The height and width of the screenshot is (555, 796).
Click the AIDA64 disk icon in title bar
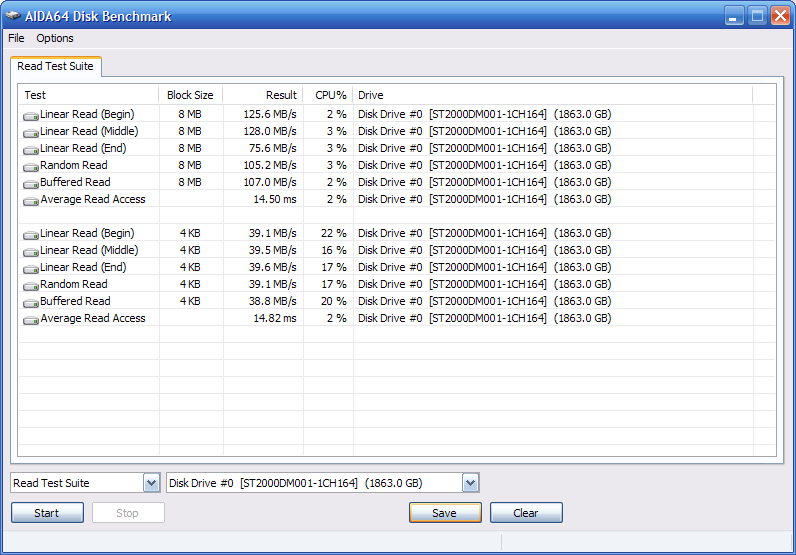click(13, 16)
